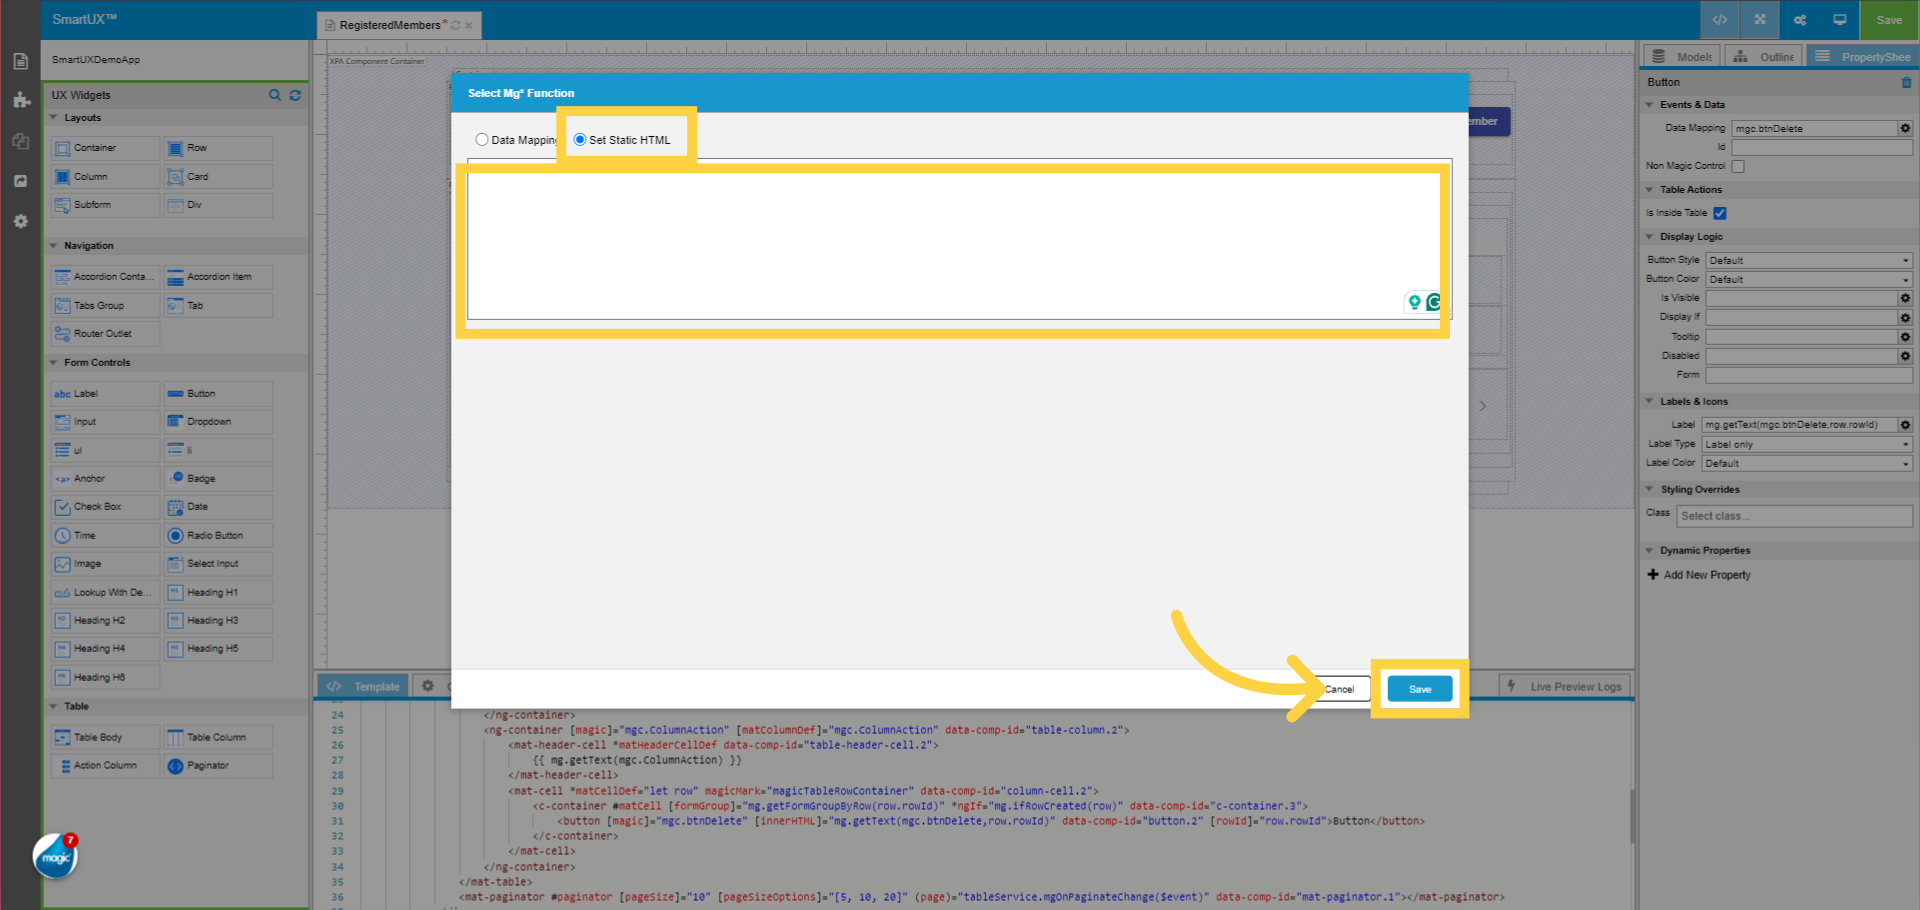Screen dimensions: 1920x910
Task: Save the Mg function dialog
Action: pos(1419,689)
